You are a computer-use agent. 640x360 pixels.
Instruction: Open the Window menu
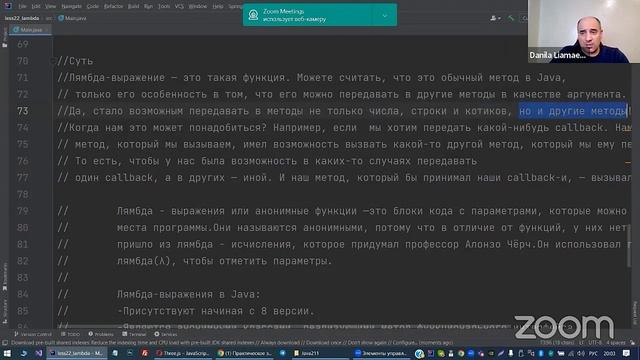point(198,6)
